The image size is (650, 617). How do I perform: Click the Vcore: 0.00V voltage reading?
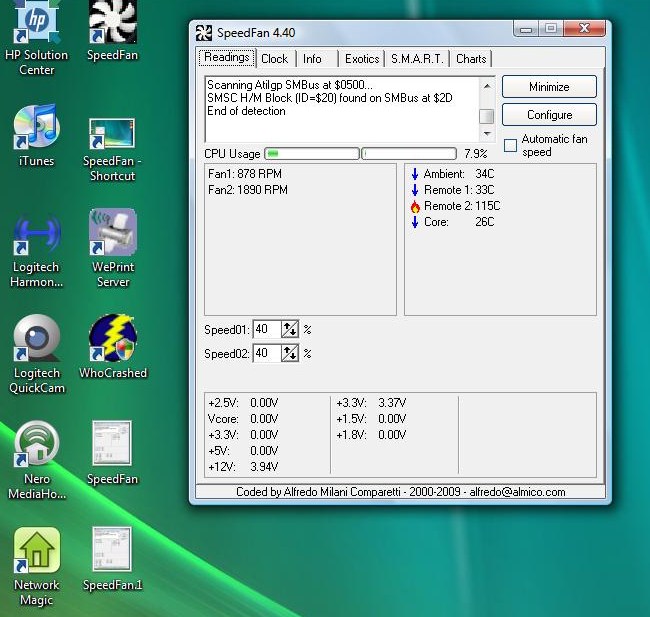[x=243, y=419]
